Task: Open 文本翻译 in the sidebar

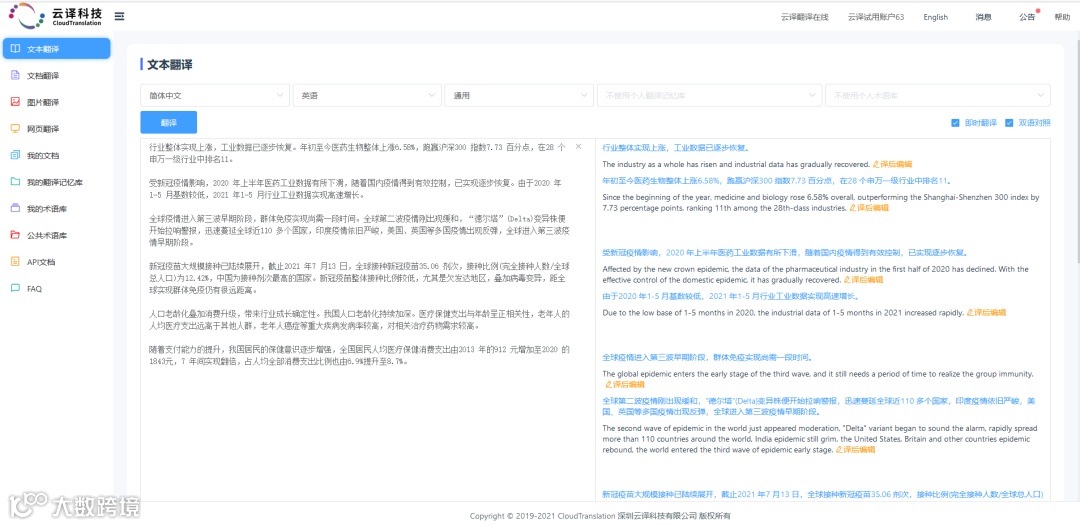Action: (56, 49)
